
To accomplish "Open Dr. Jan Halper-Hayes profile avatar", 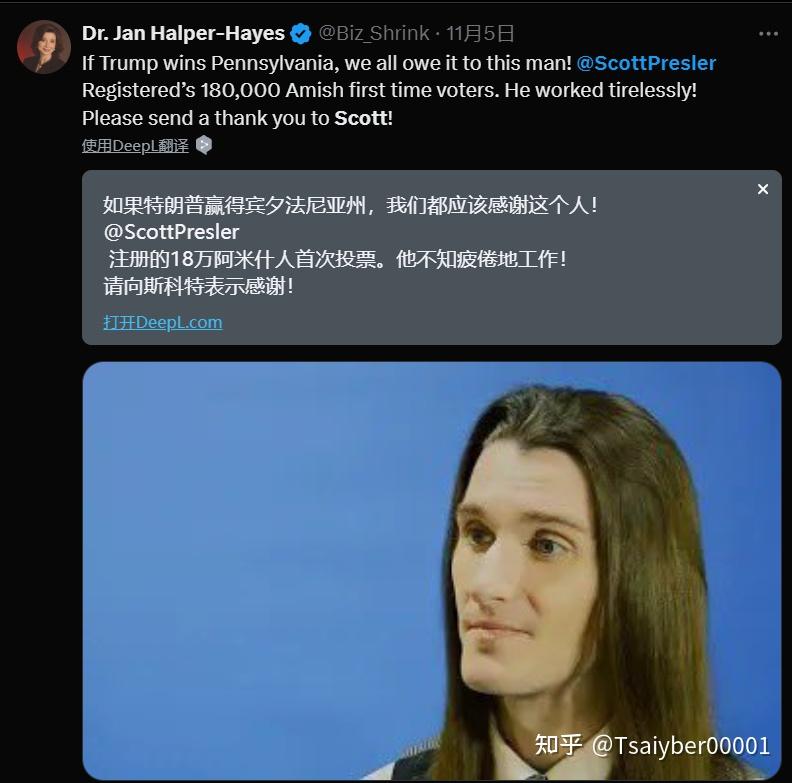I will pyautogui.click(x=44, y=47).
